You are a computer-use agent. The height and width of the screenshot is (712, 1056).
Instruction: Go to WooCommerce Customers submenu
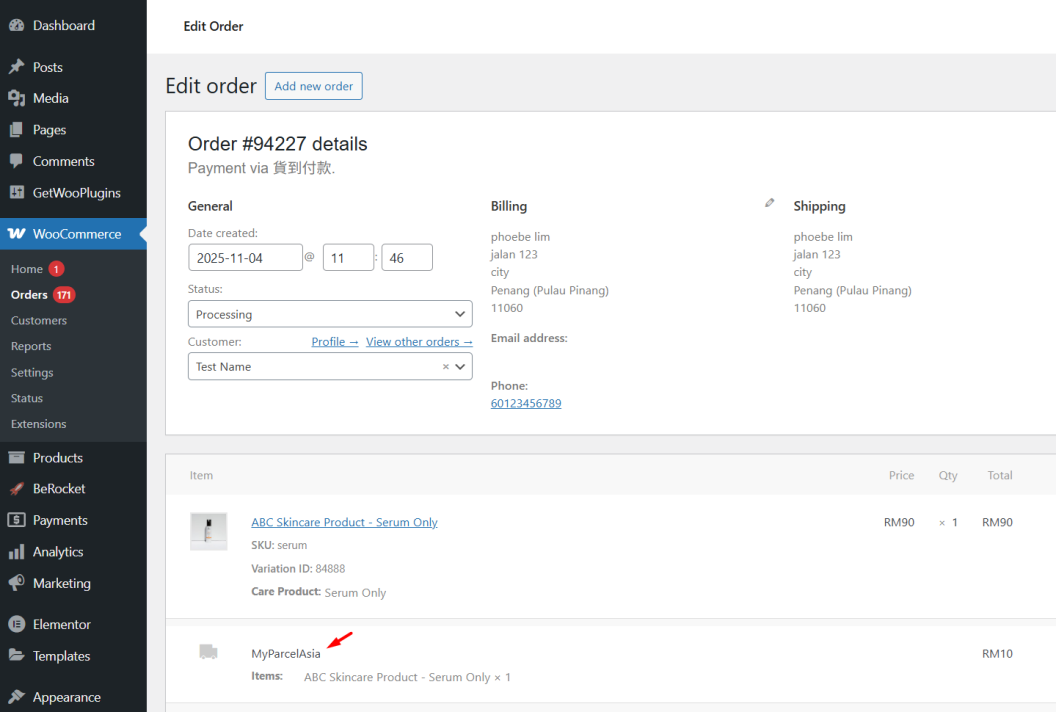39,321
